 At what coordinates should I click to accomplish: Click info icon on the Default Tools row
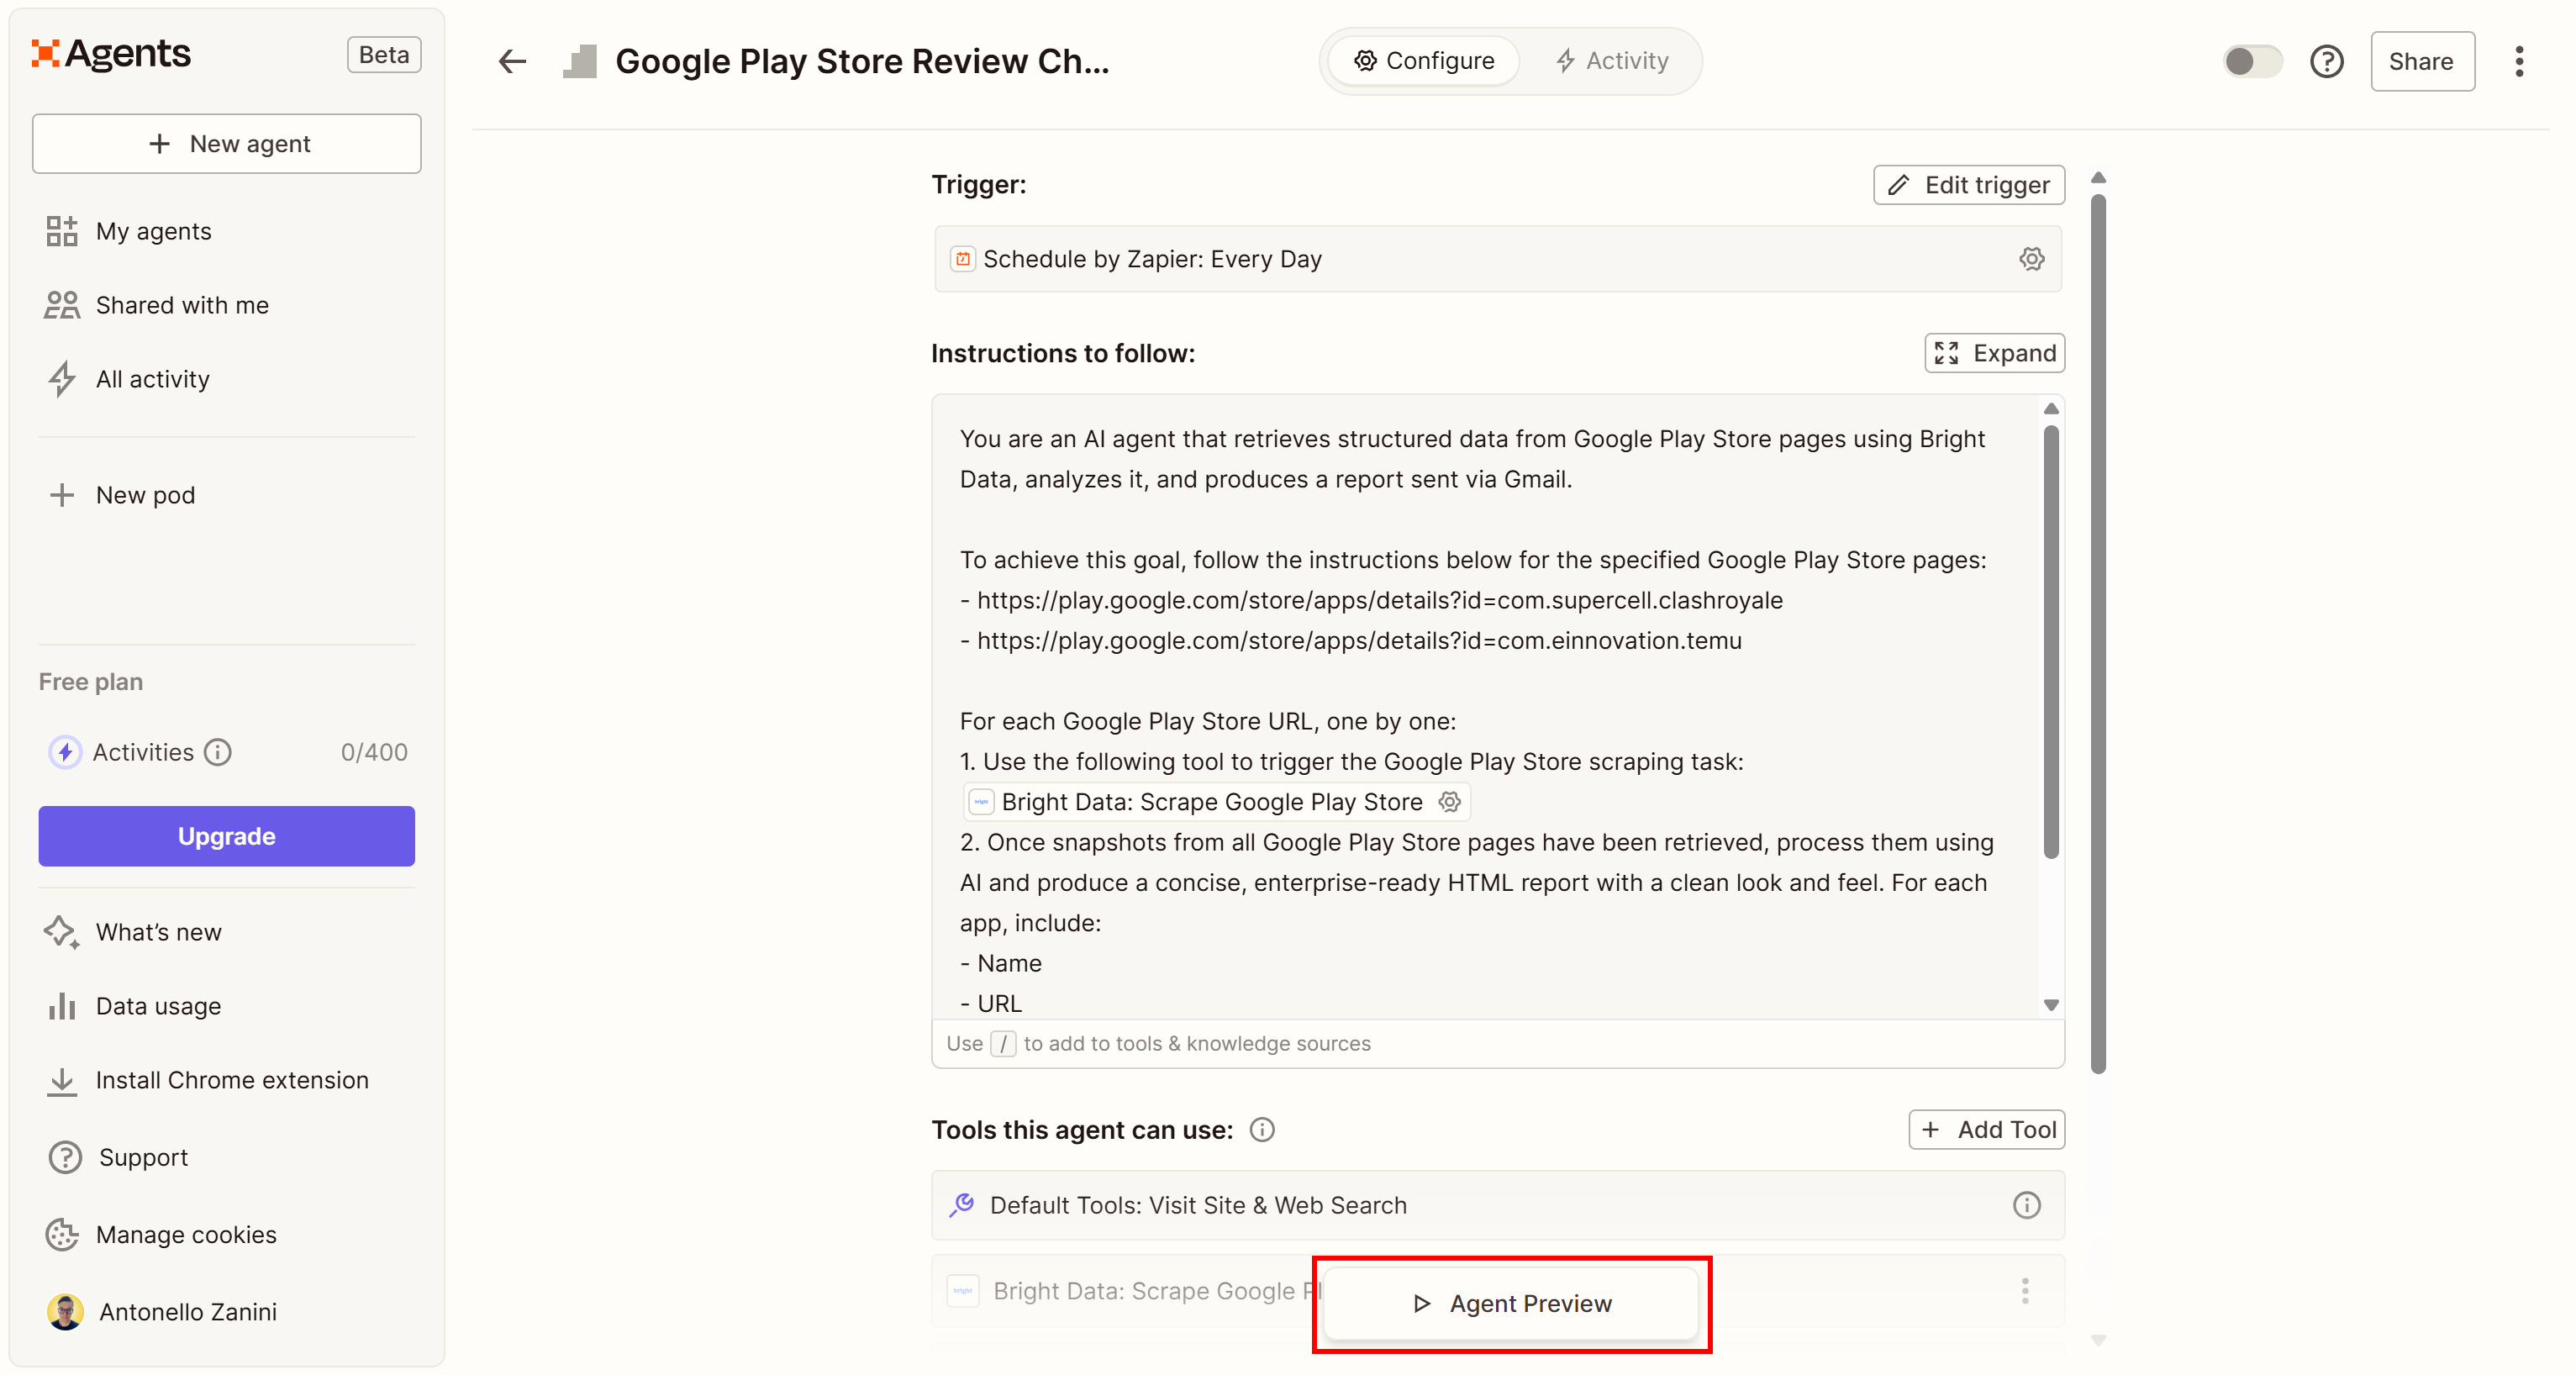coord(2026,1205)
